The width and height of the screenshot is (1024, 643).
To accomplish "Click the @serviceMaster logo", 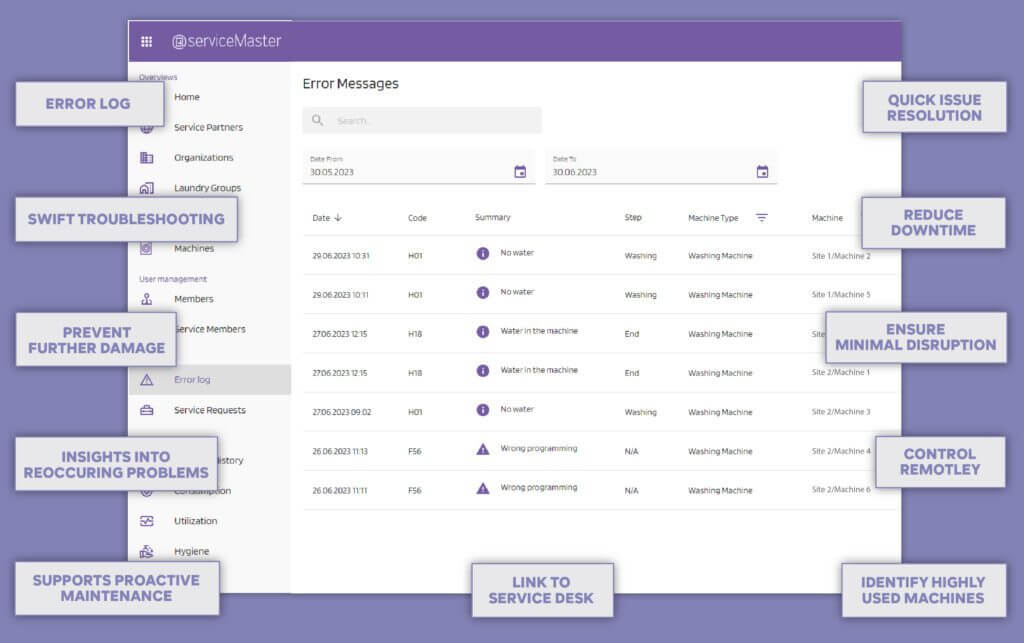I will point(226,41).
